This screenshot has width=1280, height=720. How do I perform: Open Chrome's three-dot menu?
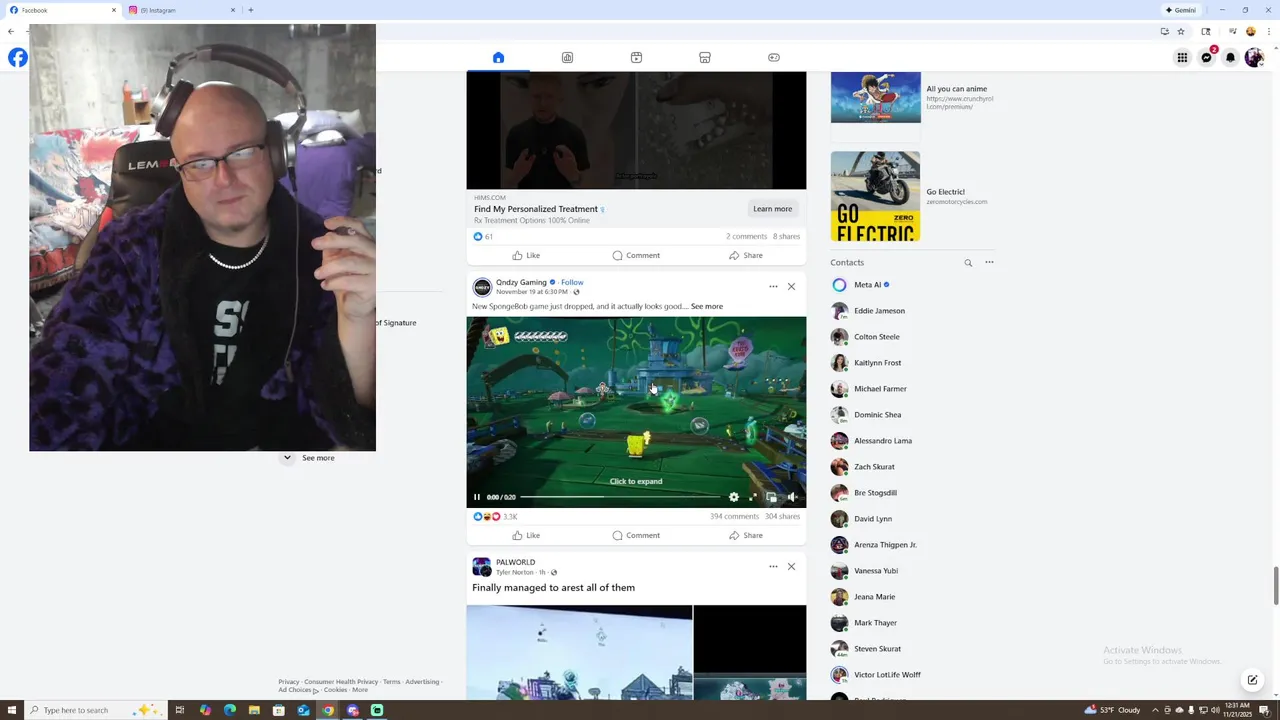(x=1268, y=31)
